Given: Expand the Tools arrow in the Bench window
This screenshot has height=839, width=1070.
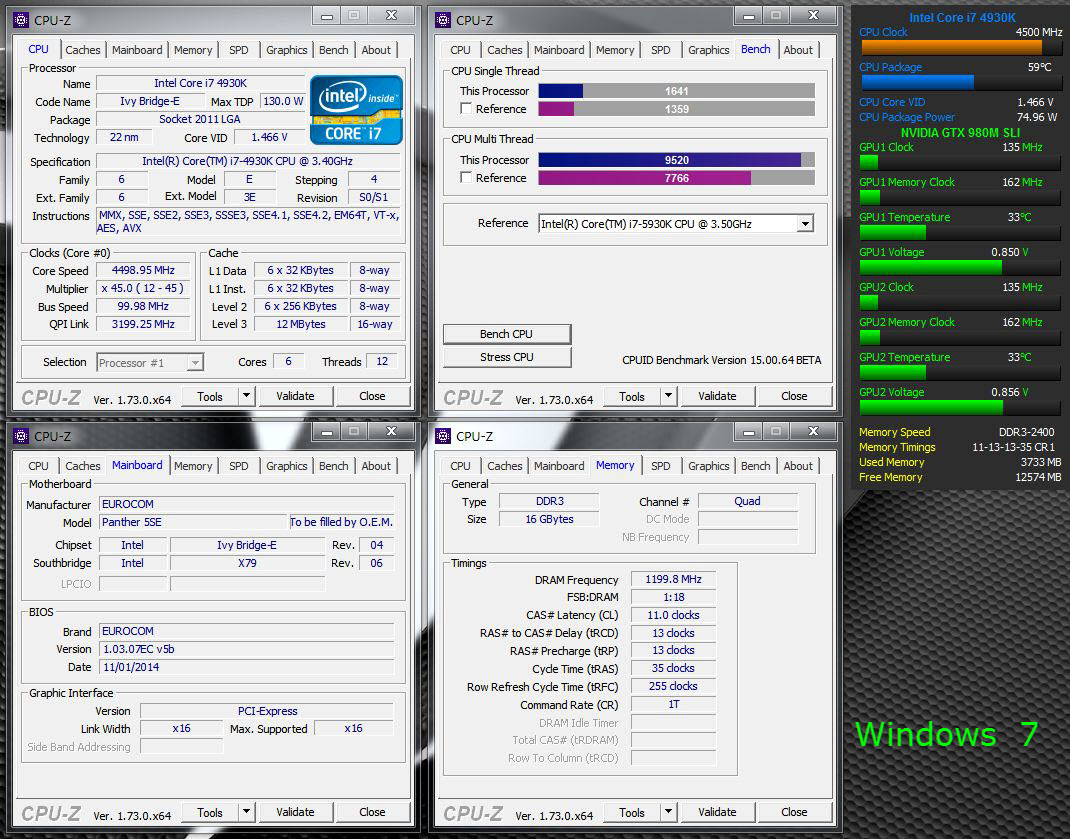Looking at the screenshot, I should (x=668, y=396).
